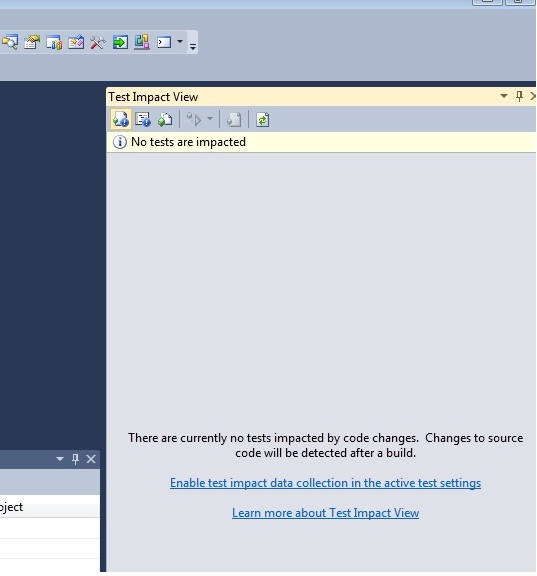Image resolution: width=537 pixels, height=576 pixels.
Task: Open Learn more about Test Impact View link
Action: 325,513
